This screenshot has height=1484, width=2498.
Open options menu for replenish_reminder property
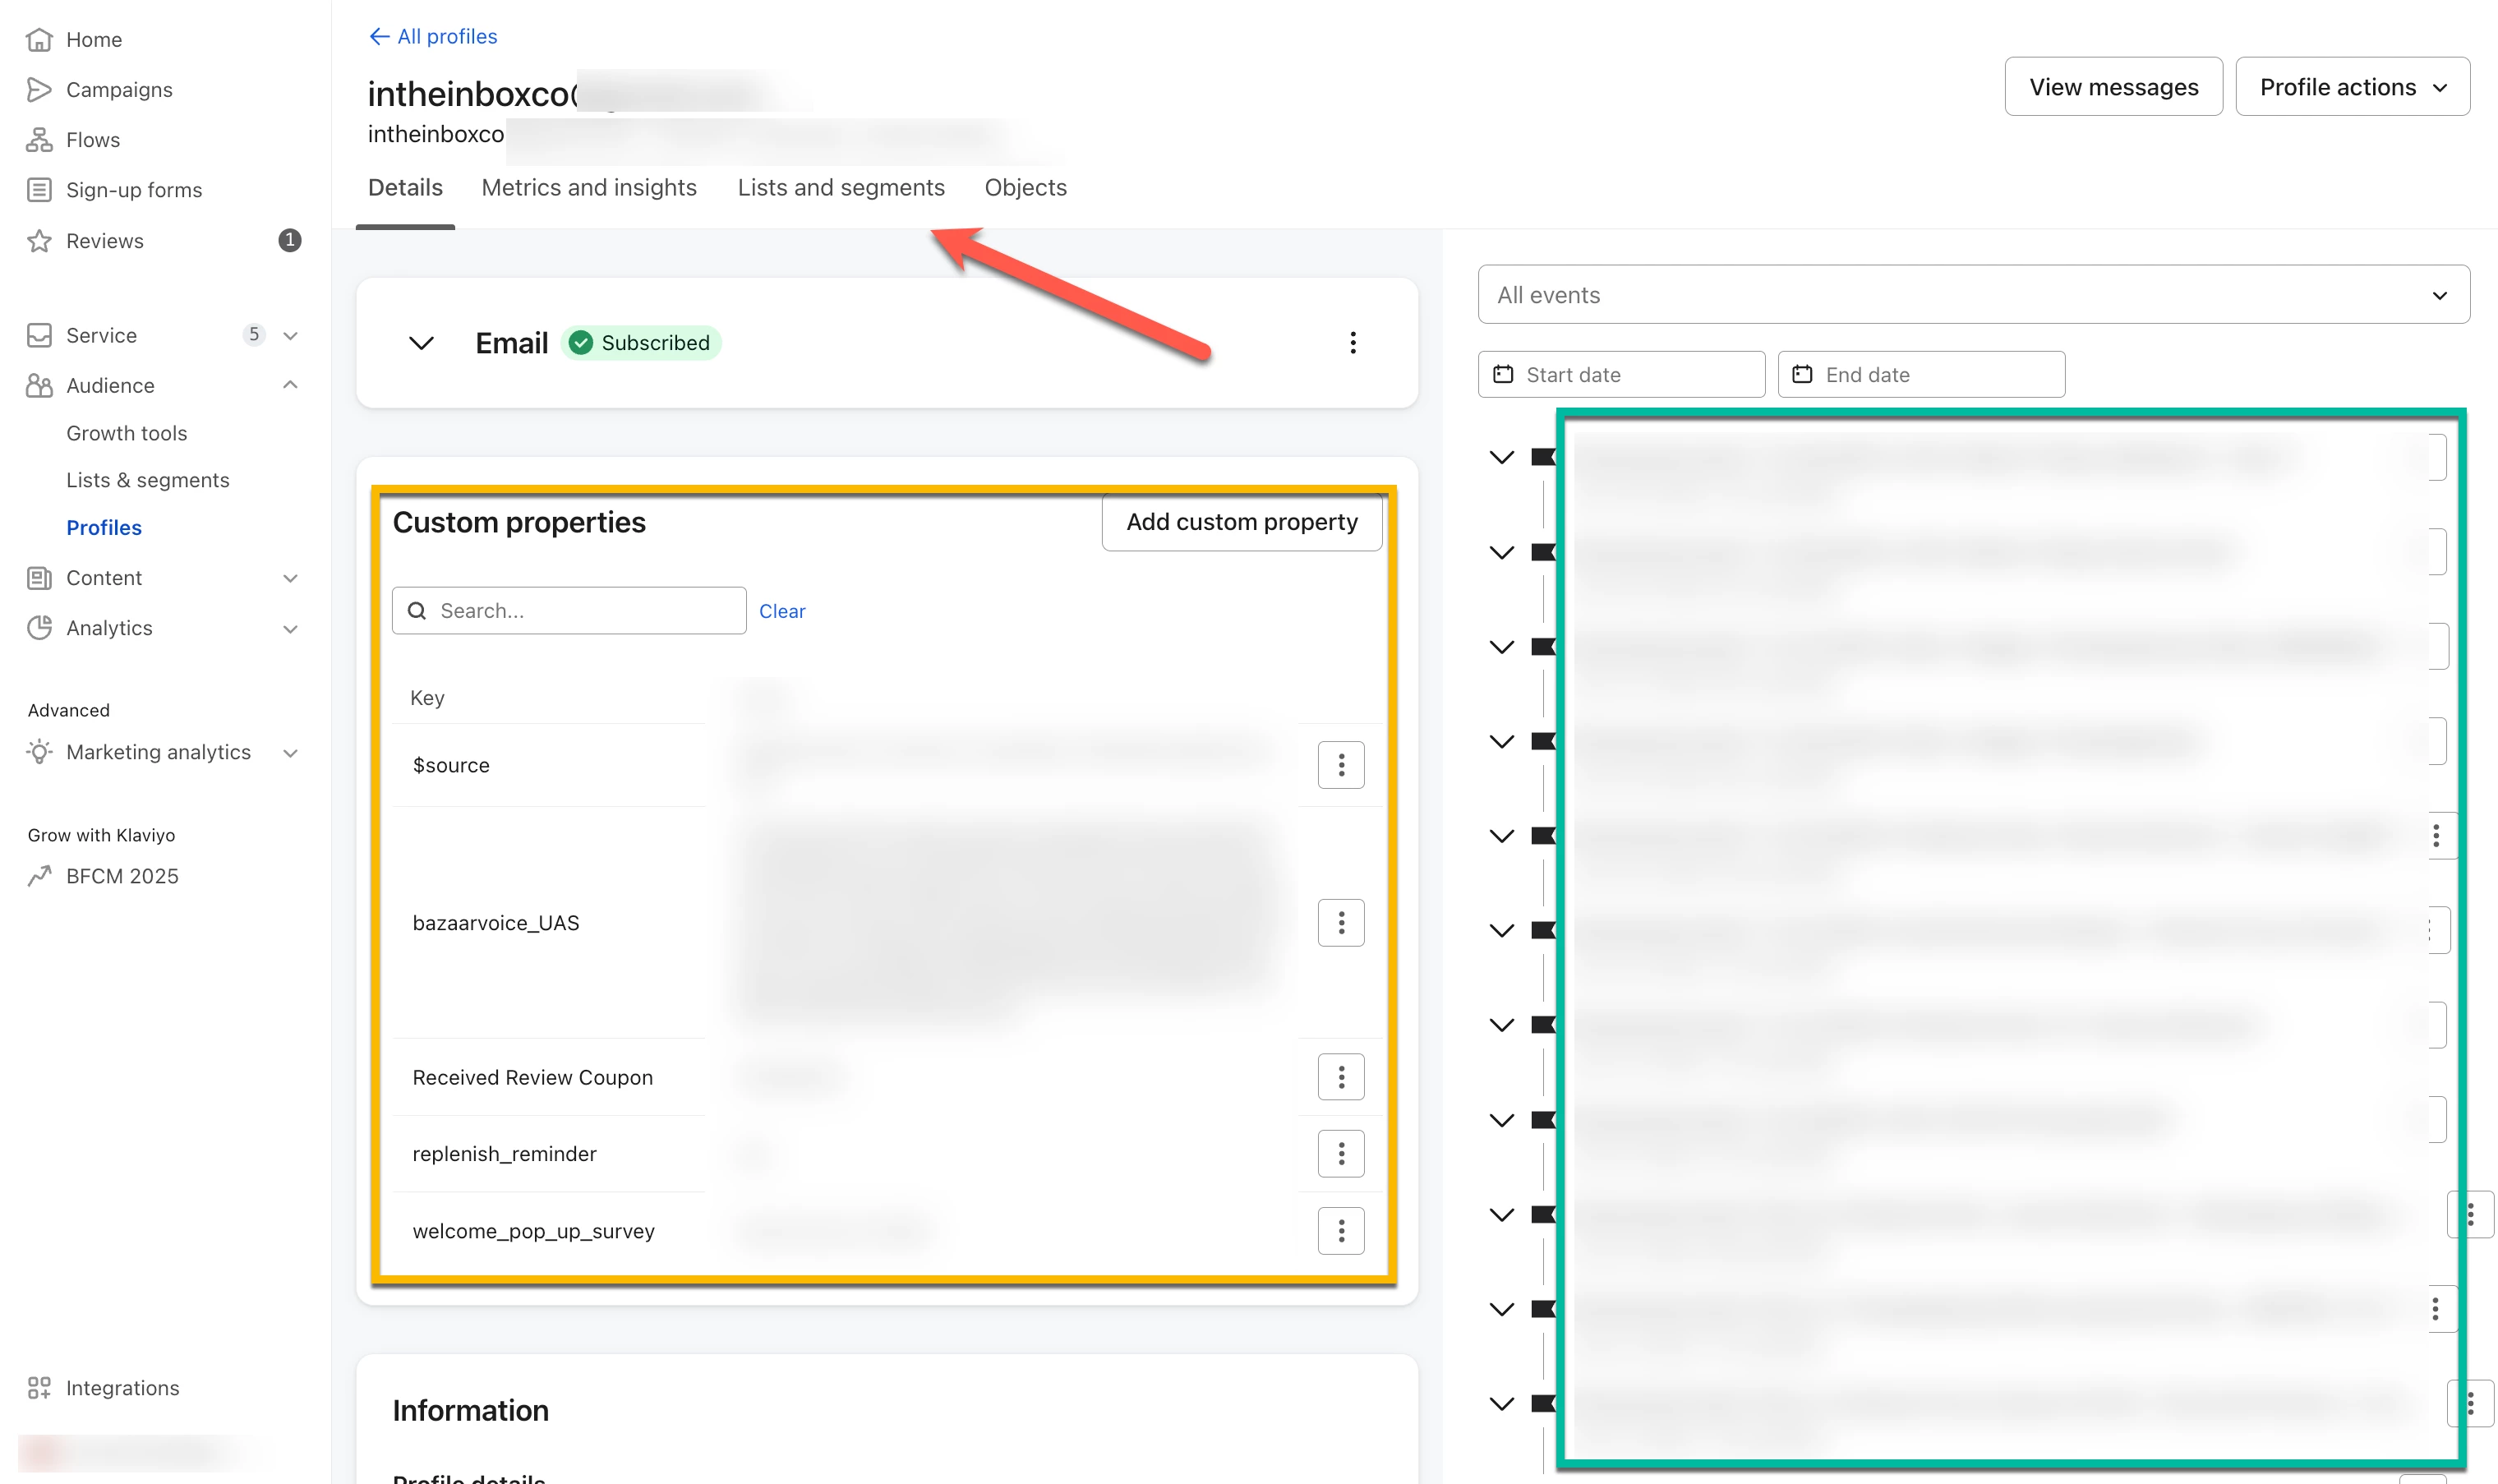pyautogui.click(x=1340, y=1154)
